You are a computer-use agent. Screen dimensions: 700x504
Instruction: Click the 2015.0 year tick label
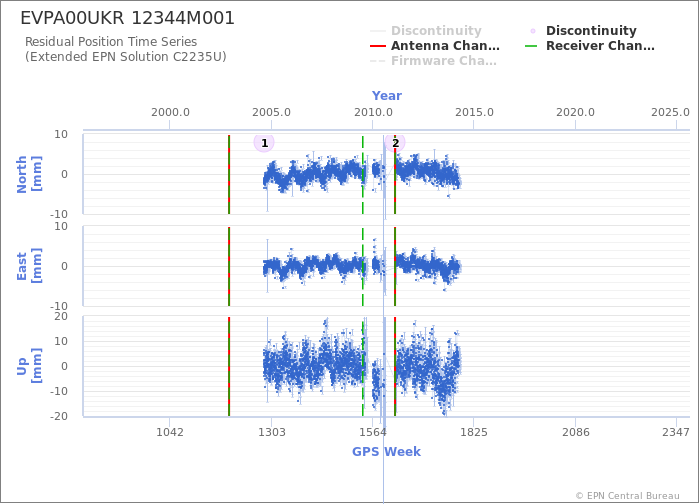tap(474, 112)
